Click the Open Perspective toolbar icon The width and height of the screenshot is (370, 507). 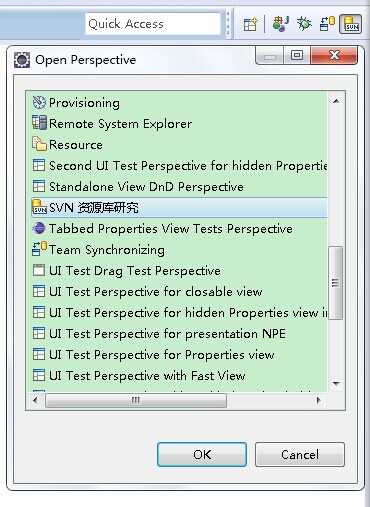coord(250,24)
